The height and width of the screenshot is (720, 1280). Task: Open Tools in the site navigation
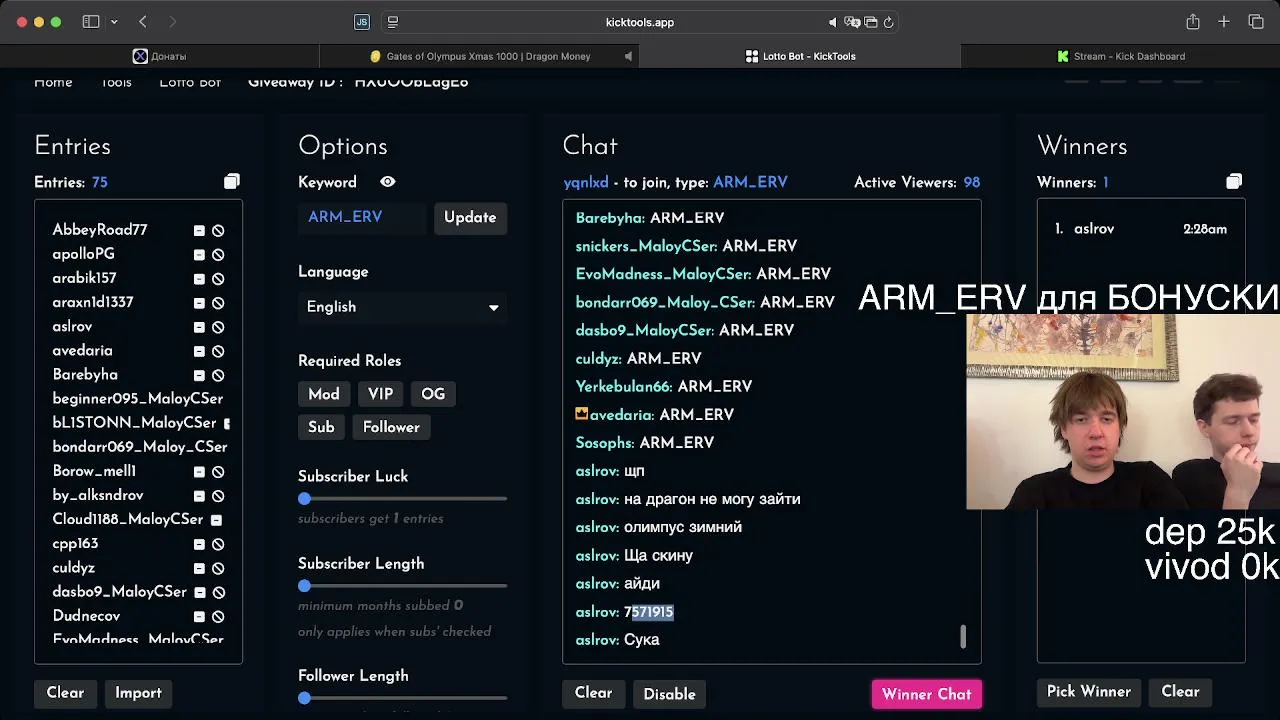[116, 82]
